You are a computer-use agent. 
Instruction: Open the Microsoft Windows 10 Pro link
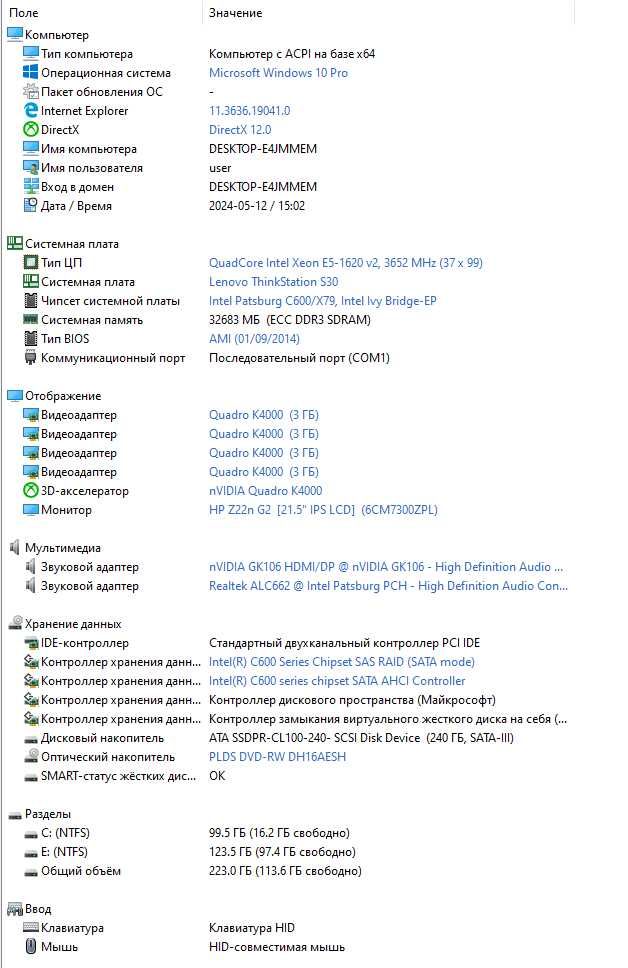tap(278, 73)
